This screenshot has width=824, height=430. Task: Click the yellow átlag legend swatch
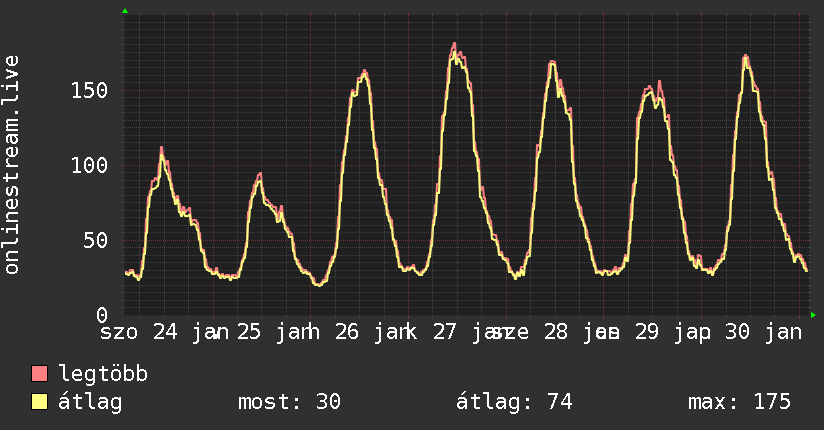tap(39, 402)
